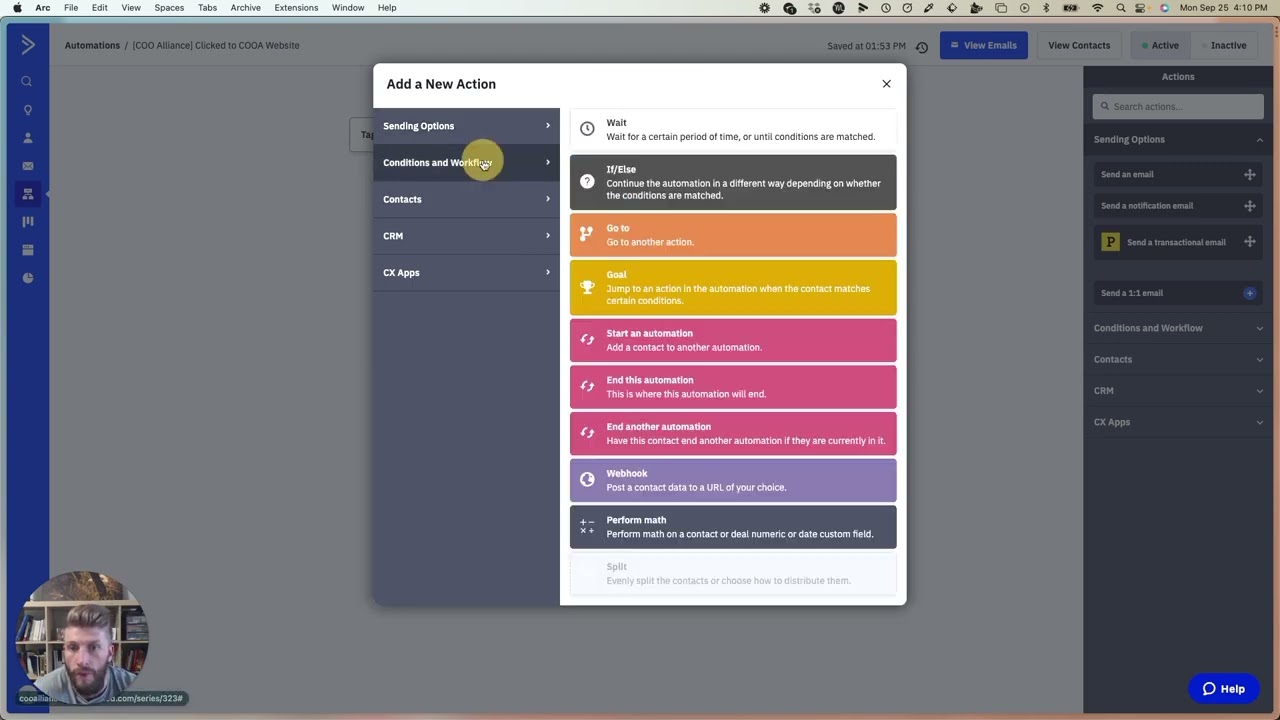This screenshot has width=1280, height=720.
Task: Click the clock icon on the Wait action
Action: click(587, 129)
